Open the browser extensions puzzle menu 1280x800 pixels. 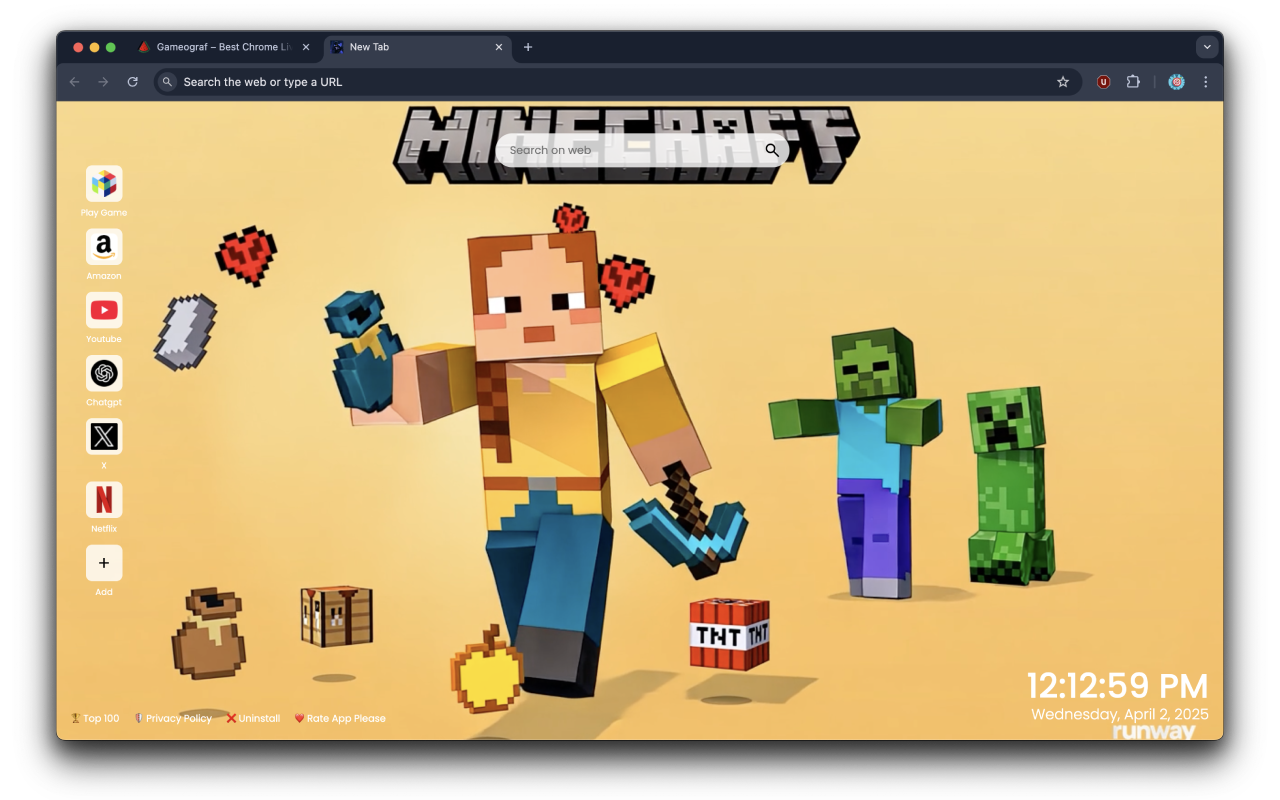[1133, 81]
